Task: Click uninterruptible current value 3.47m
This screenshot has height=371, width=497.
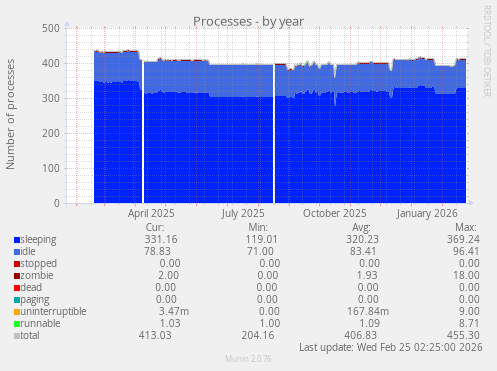Action: [x=174, y=311]
